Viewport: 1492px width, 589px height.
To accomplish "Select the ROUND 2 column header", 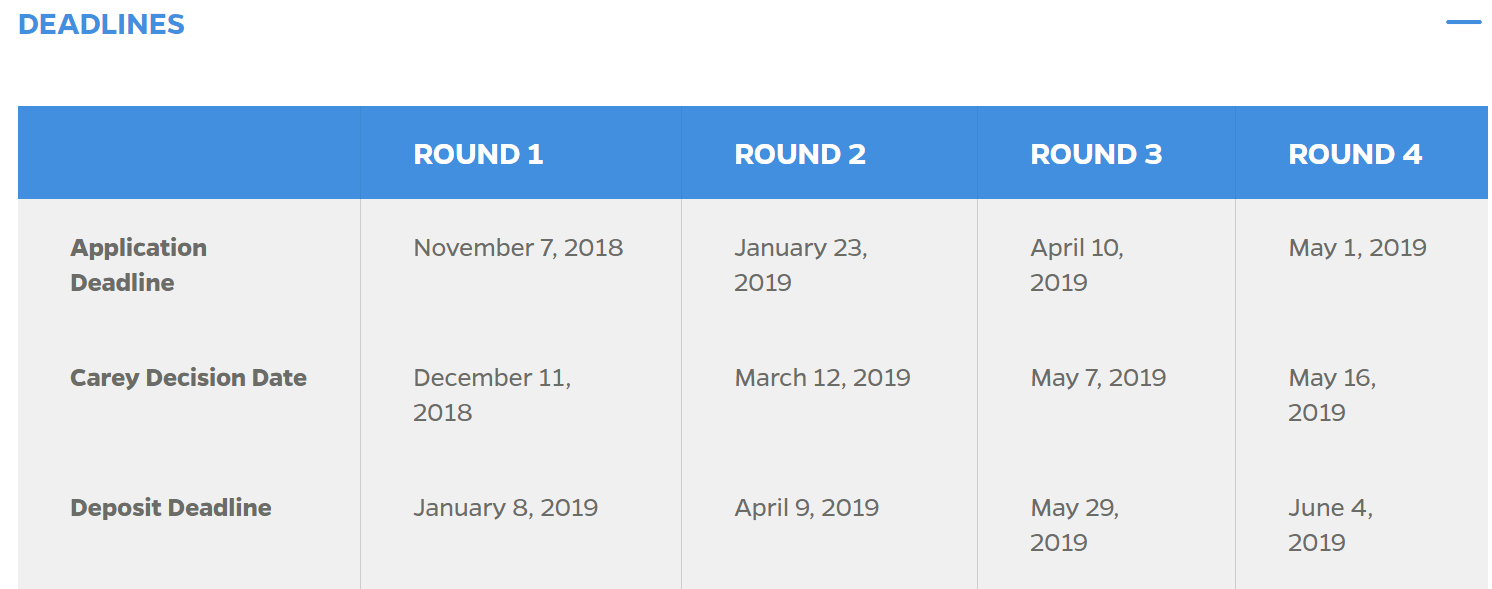I will point(800,154).
